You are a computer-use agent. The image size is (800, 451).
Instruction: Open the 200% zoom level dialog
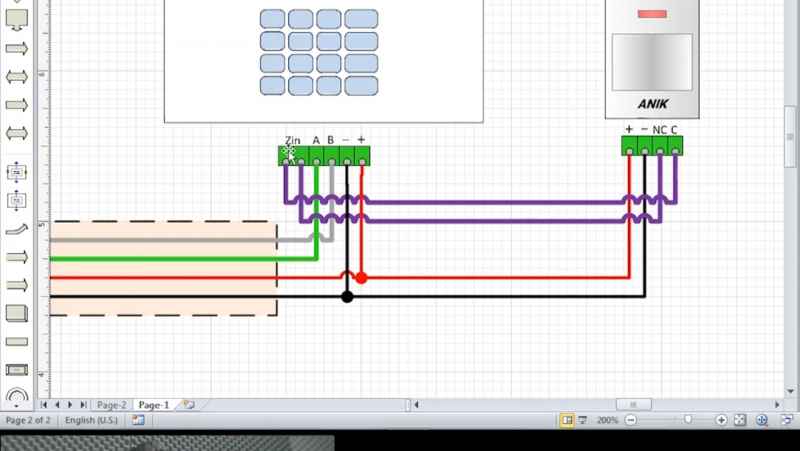coord(607,421)
